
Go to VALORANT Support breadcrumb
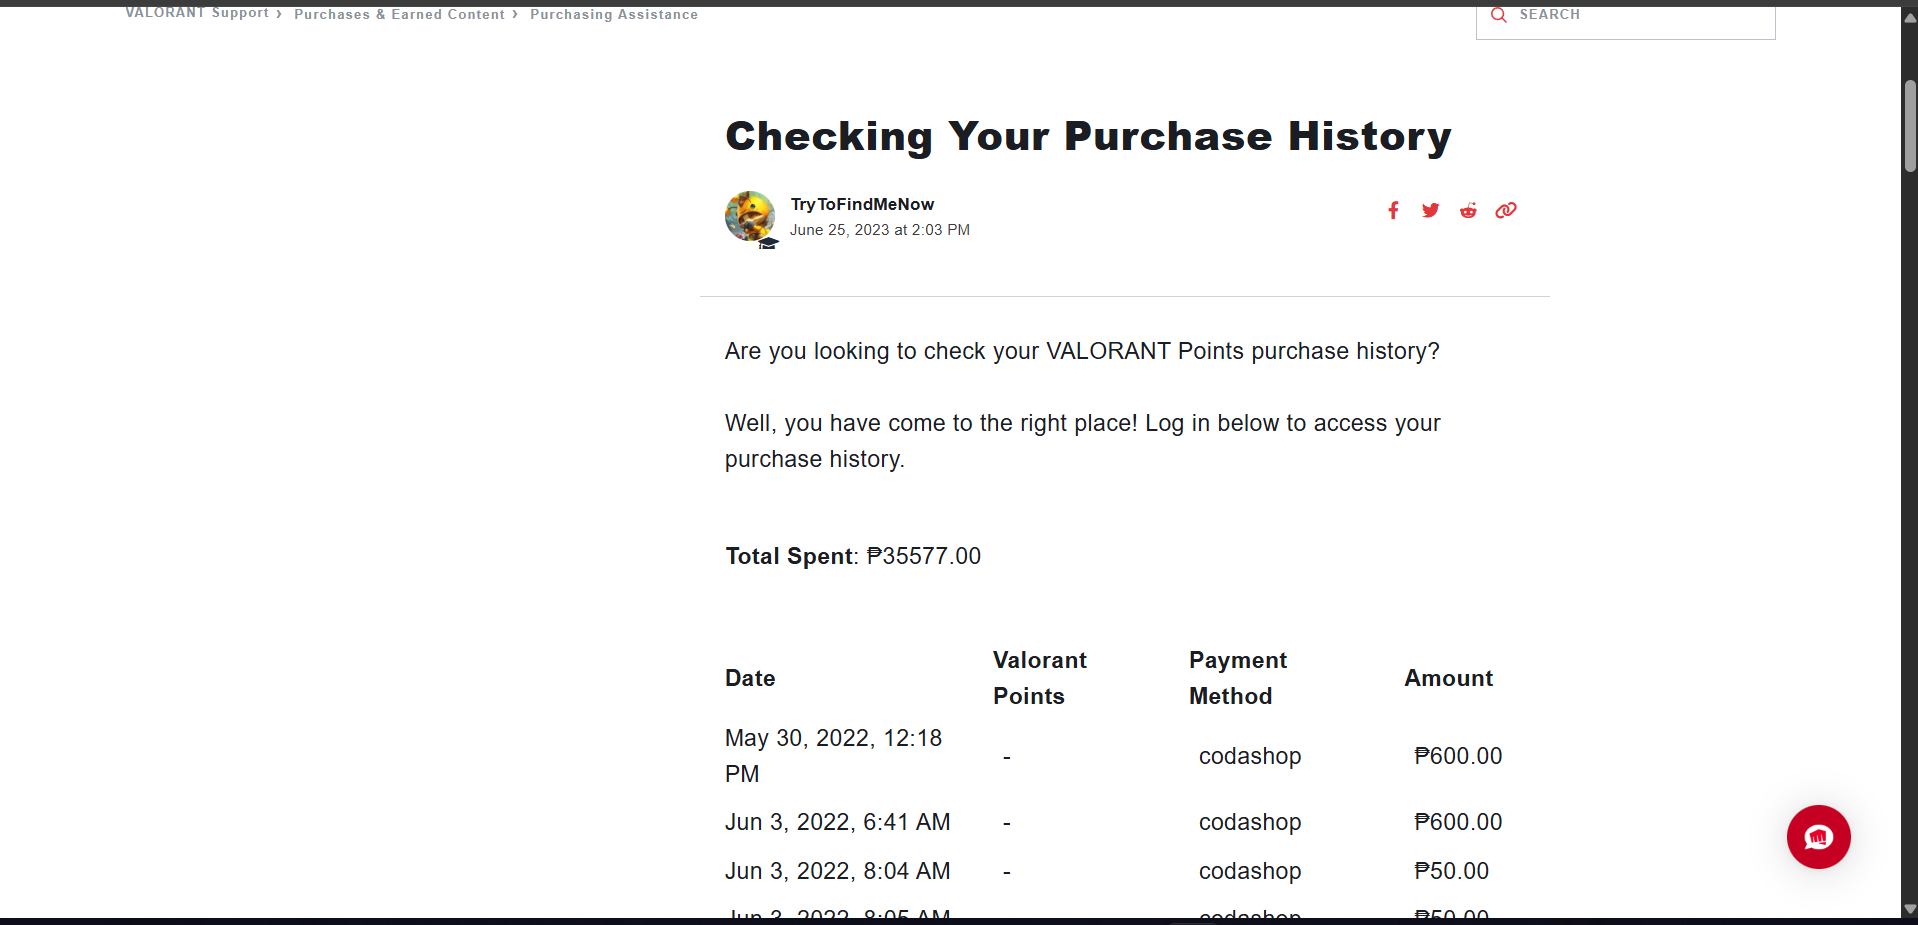coord(197,13)
